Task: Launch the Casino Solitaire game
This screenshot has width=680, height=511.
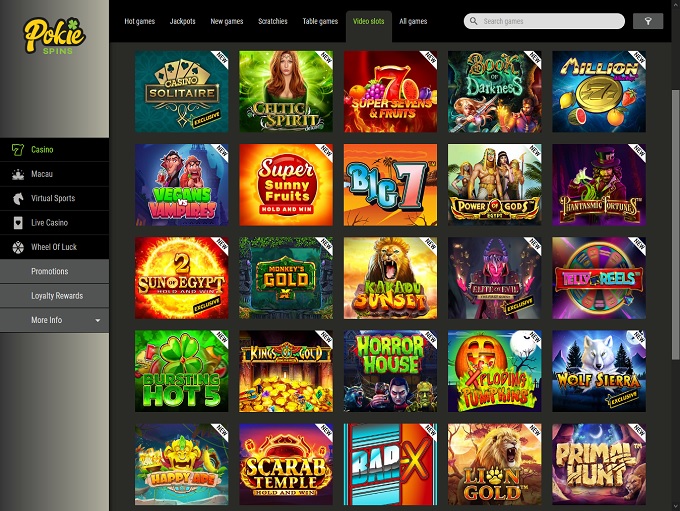Action: (x=181, y=92)
